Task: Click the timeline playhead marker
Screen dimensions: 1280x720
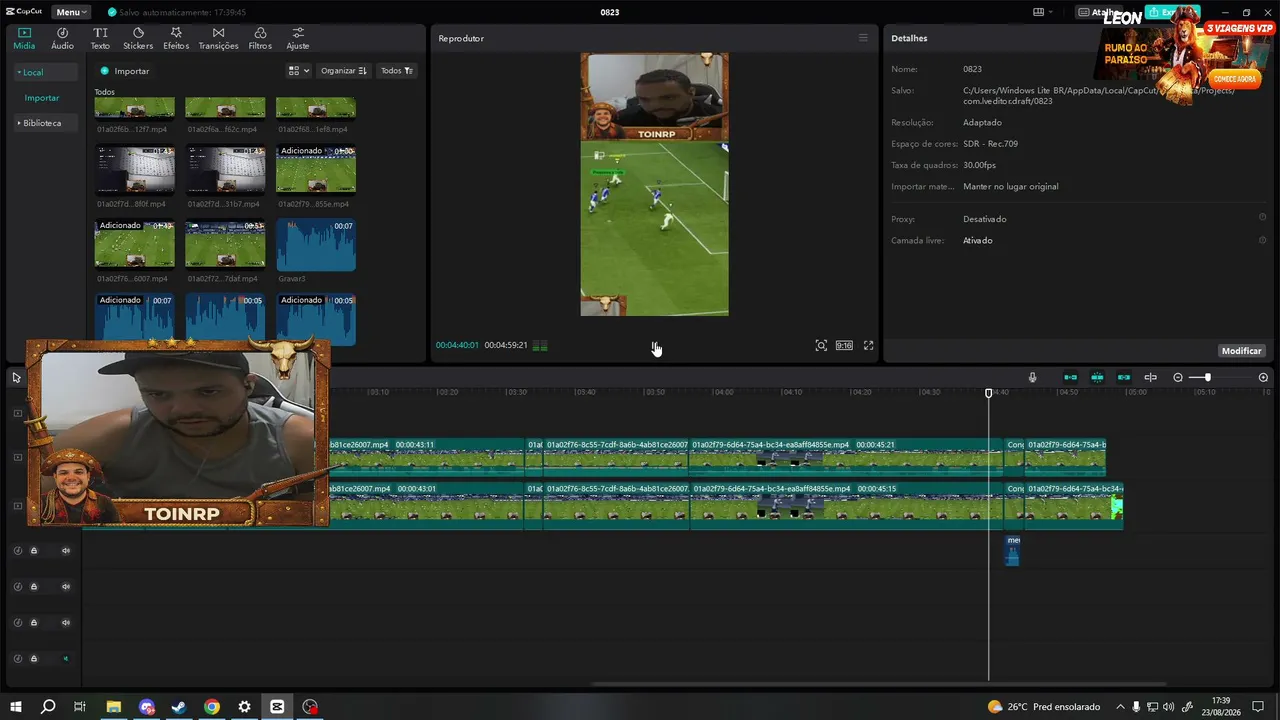Action: 989,393
